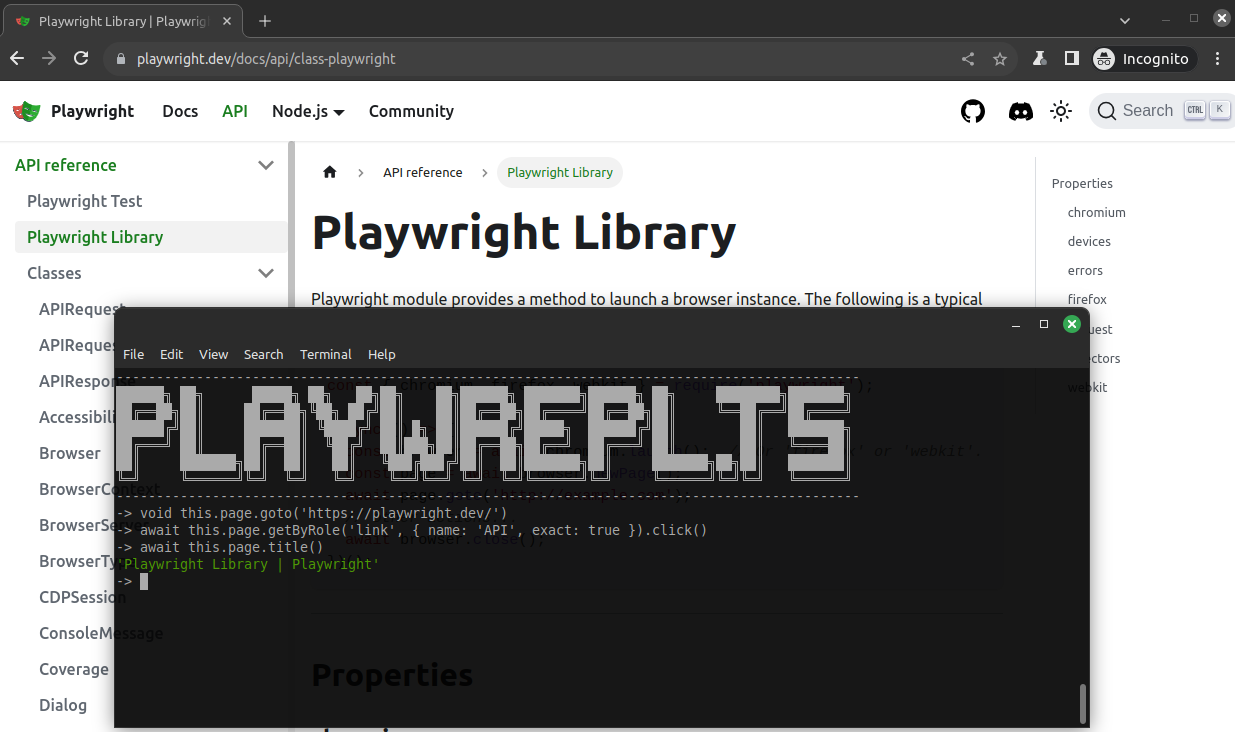Reload the page with refresh icon
This screenshot has height=732, width=1235.
tap(82, 59)
